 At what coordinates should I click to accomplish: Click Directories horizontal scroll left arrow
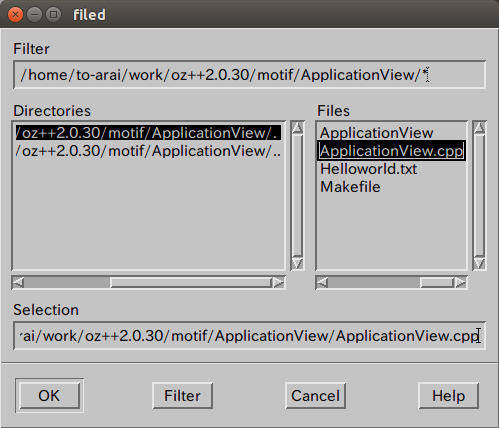(18, 283)
